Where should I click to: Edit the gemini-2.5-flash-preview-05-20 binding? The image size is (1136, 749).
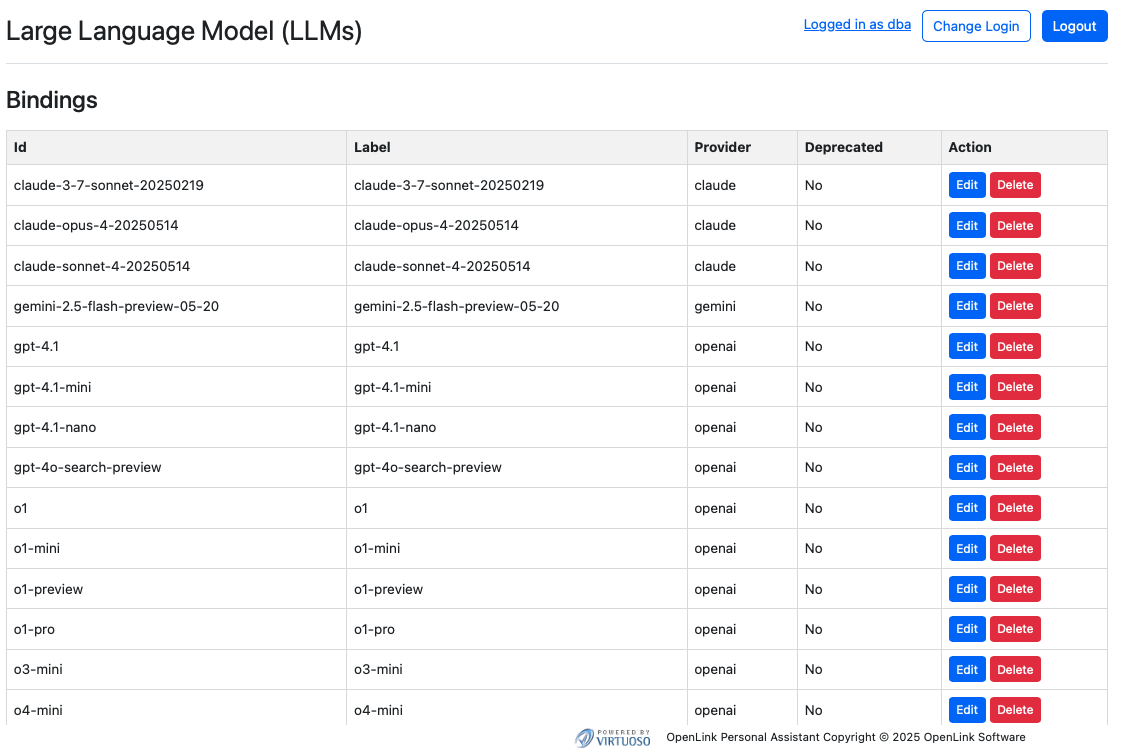967,306
